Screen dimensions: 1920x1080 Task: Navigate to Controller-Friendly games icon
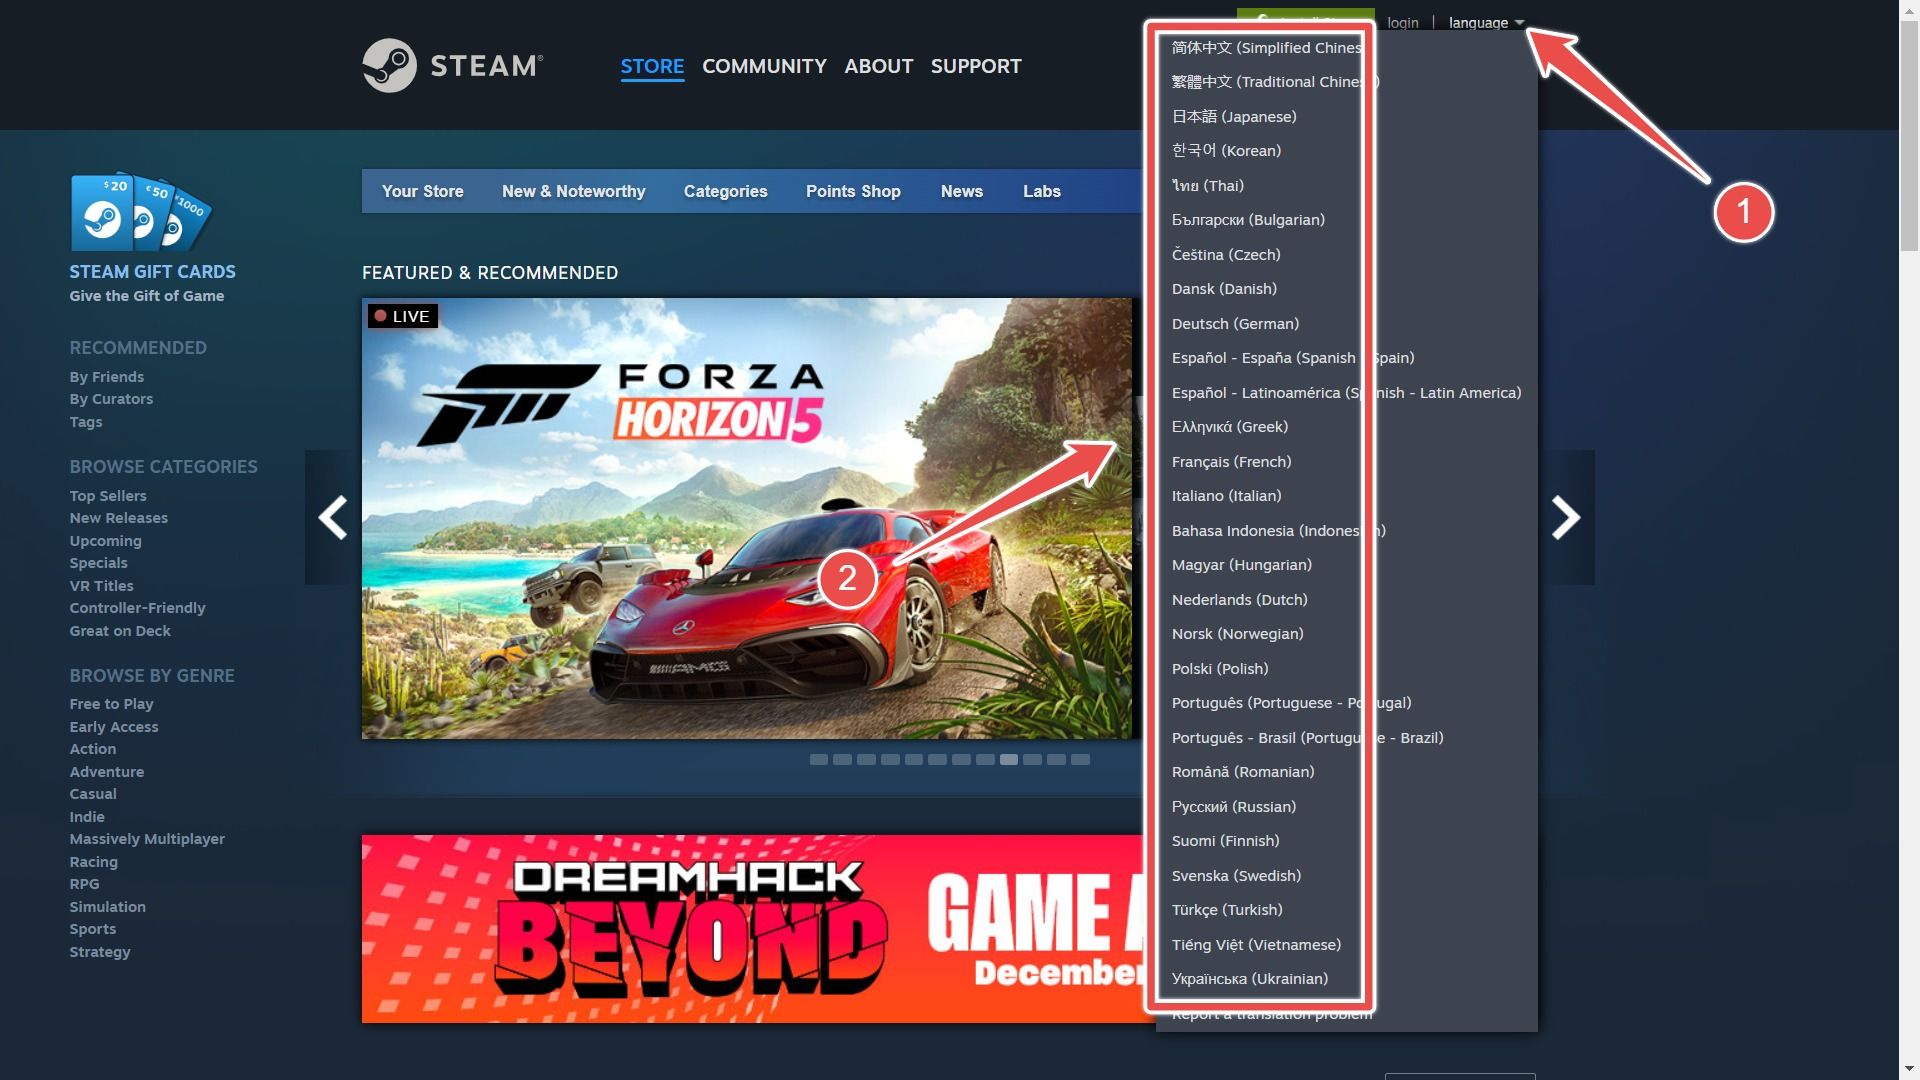tap(136, 608)
